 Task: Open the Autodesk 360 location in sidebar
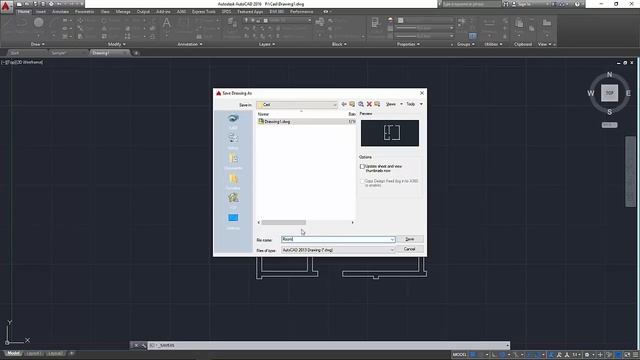(233, 121)
